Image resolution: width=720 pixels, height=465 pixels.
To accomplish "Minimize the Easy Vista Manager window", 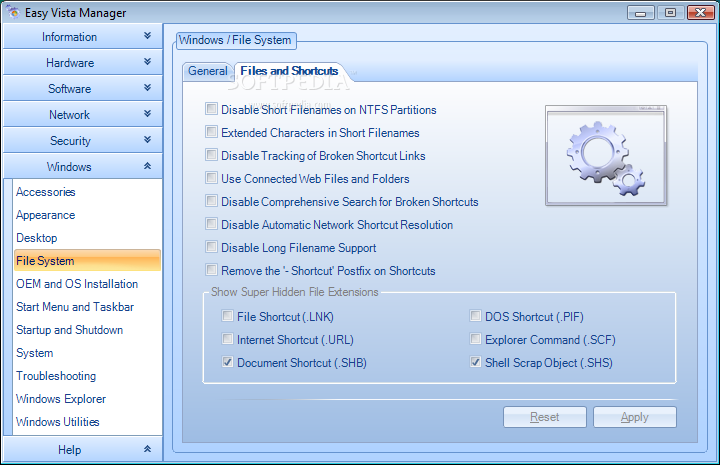I will (x=641, y=13).
